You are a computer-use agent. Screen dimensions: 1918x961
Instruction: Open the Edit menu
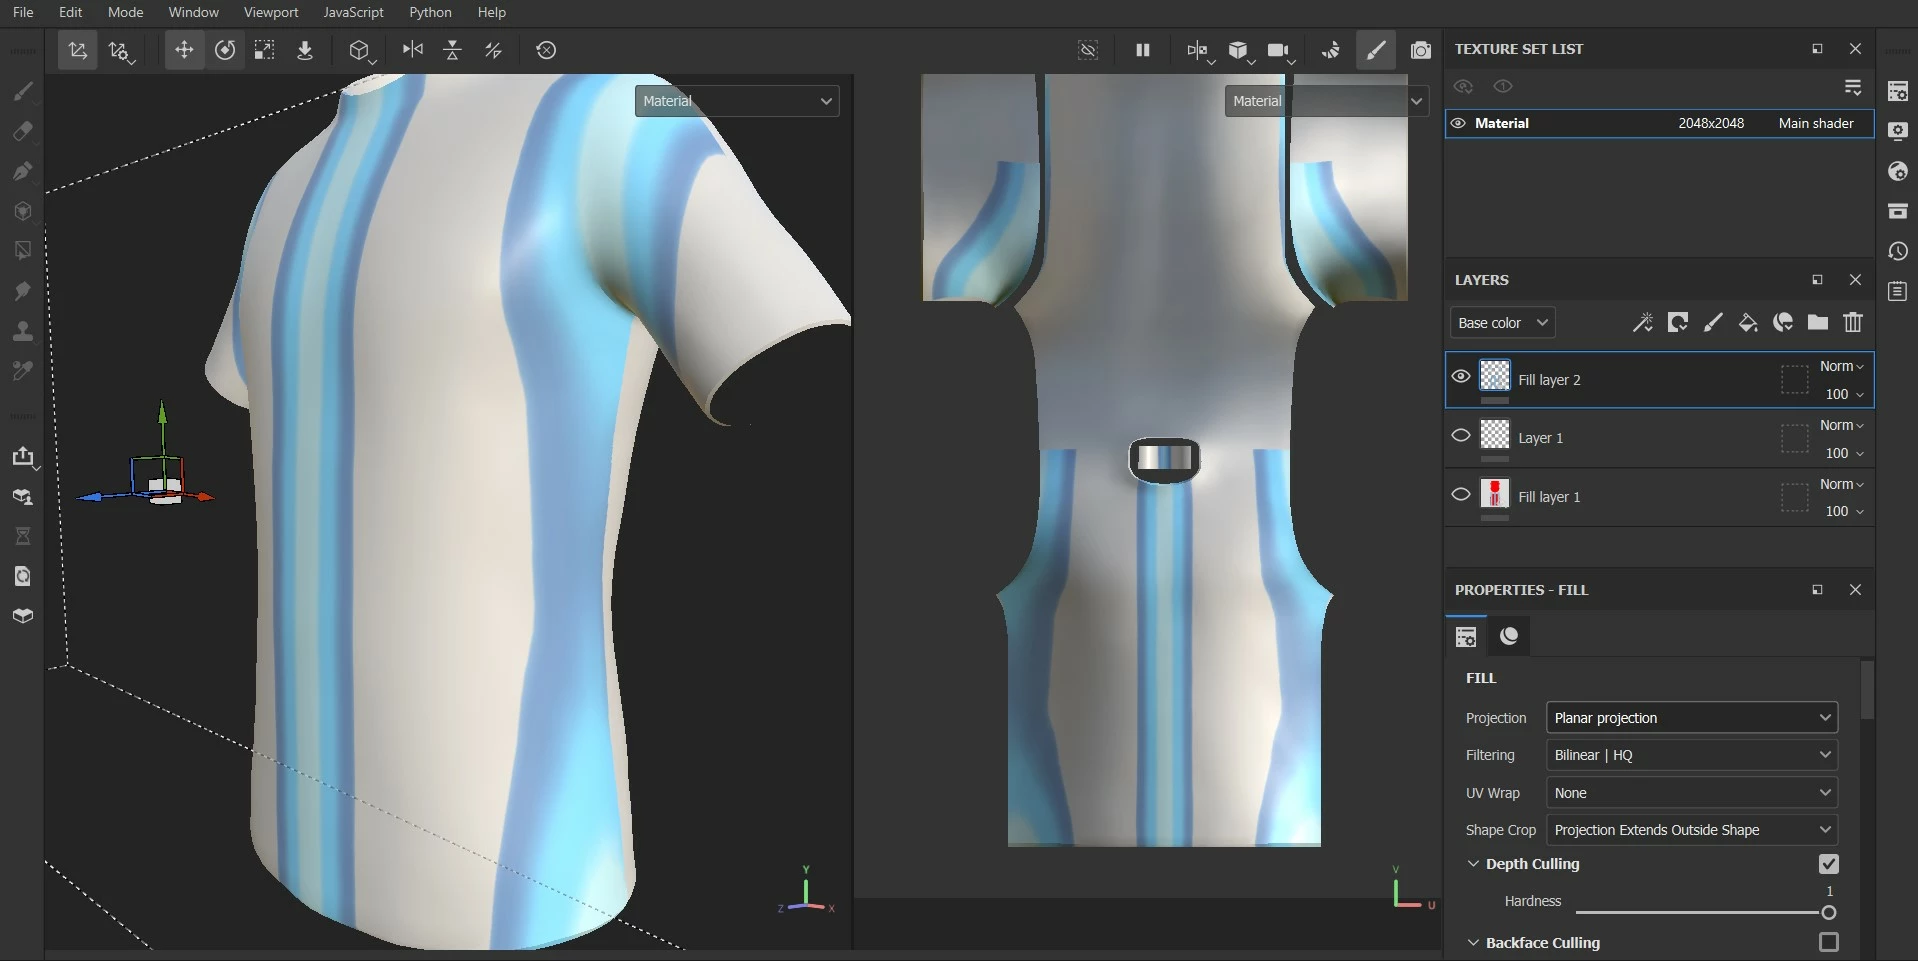click(x=70, y=12)
